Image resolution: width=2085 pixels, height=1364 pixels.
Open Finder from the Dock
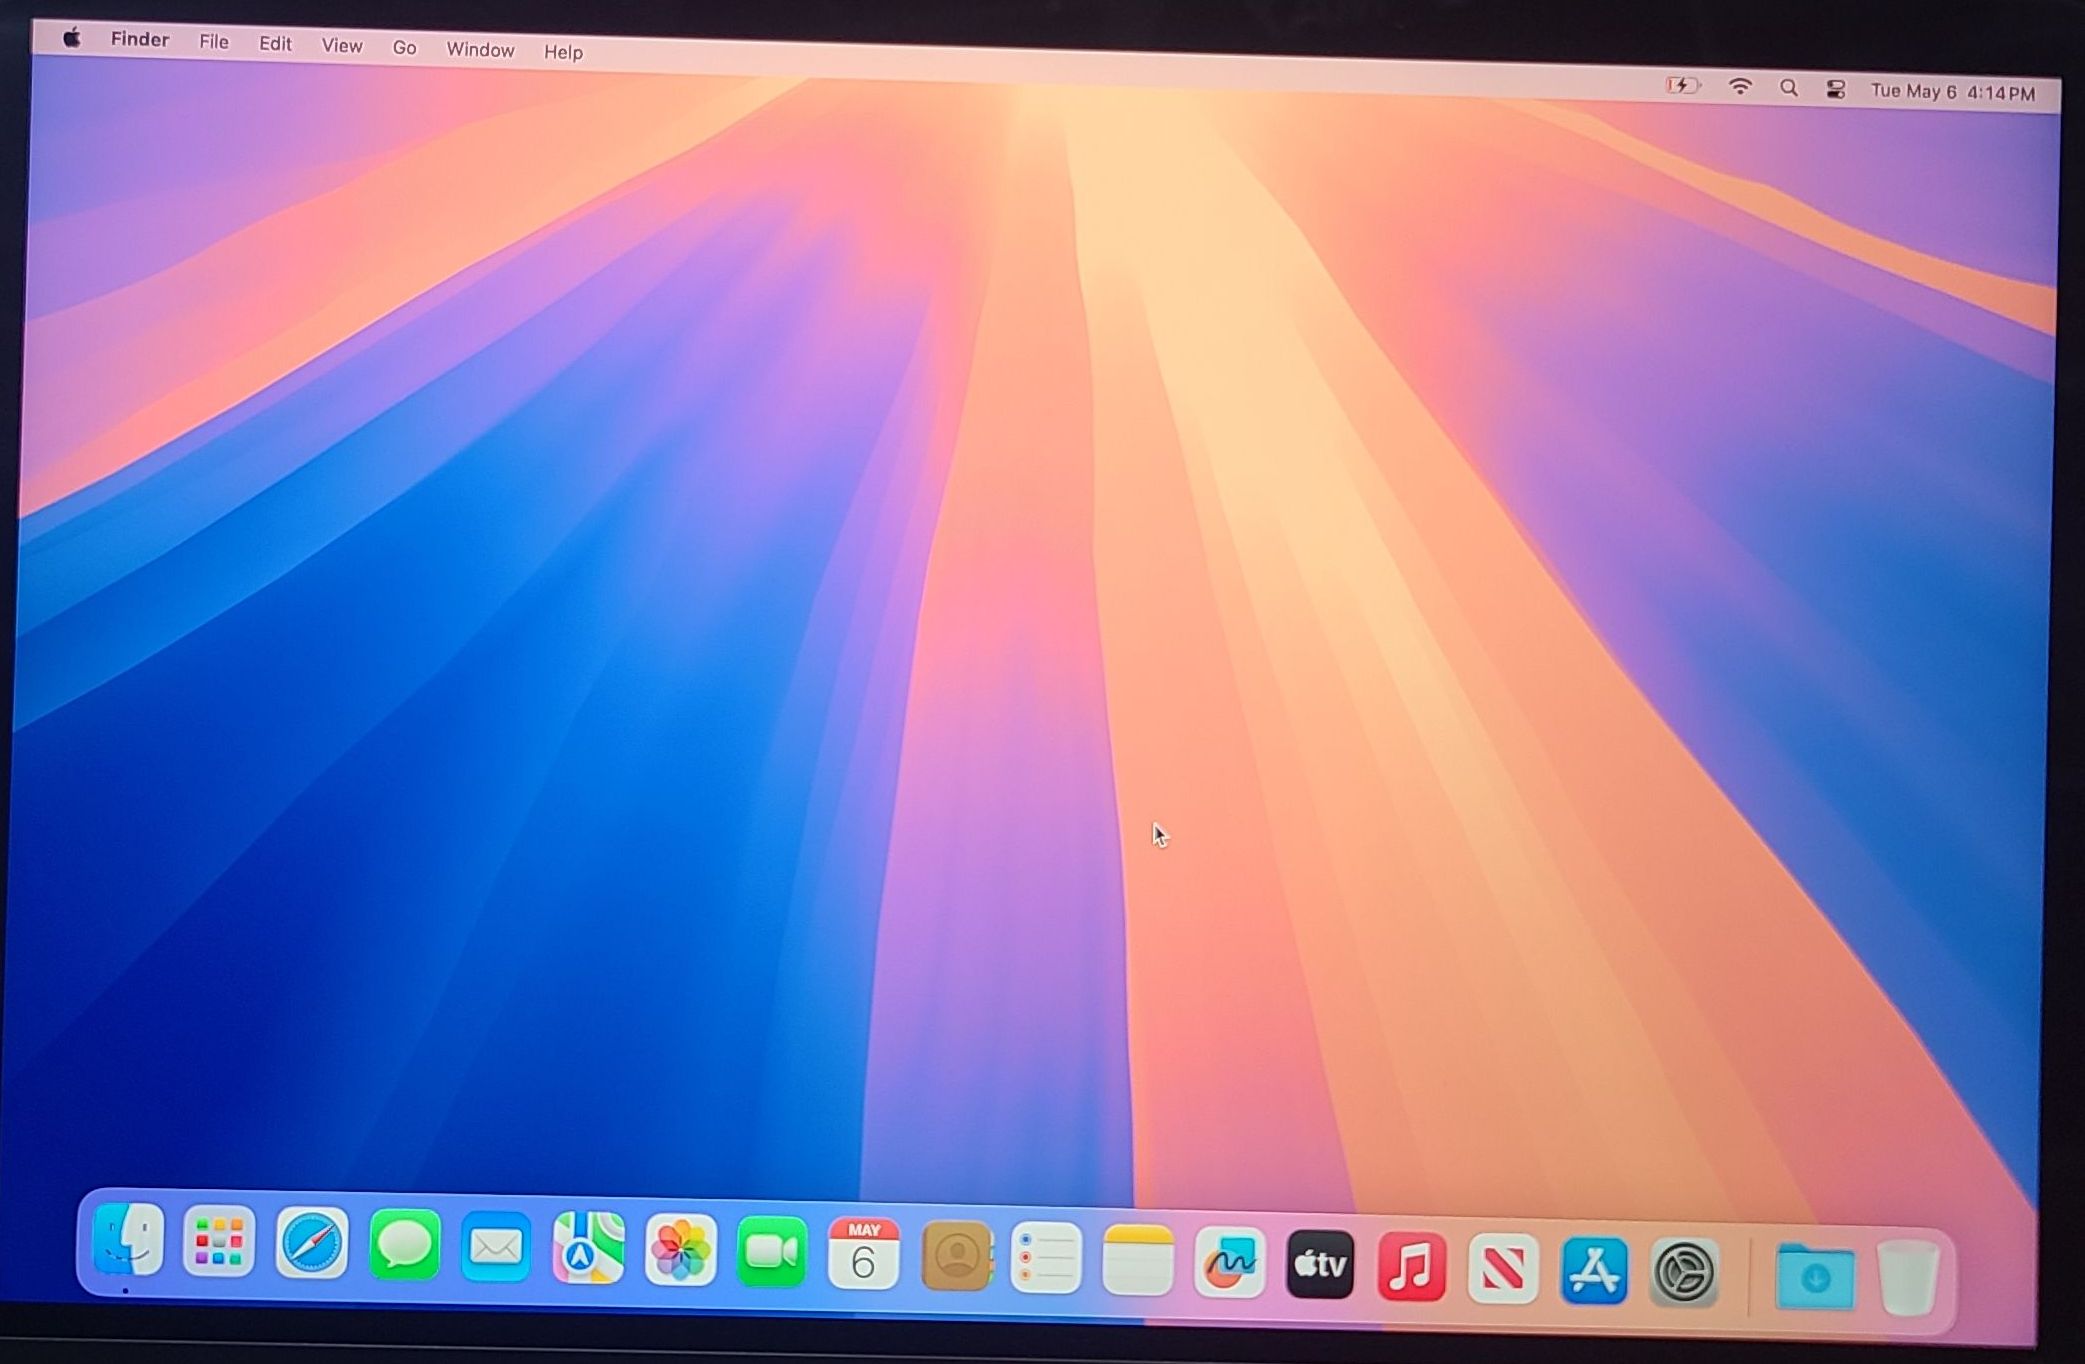[128, 1240]
